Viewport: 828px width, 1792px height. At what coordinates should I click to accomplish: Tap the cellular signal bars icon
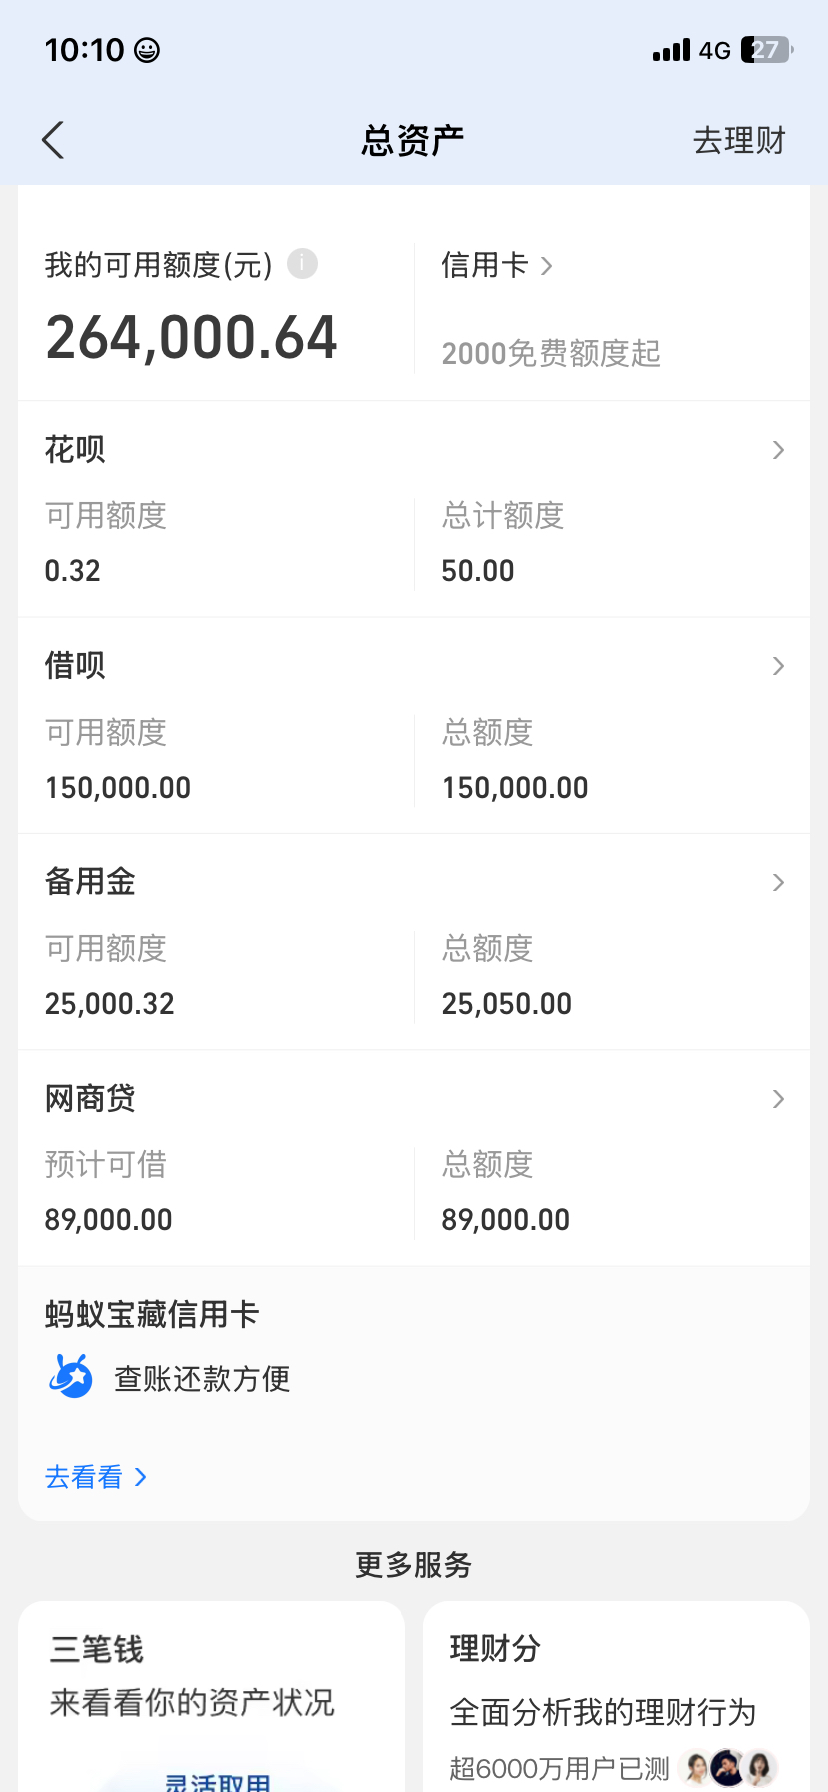(x=671, y=50)
